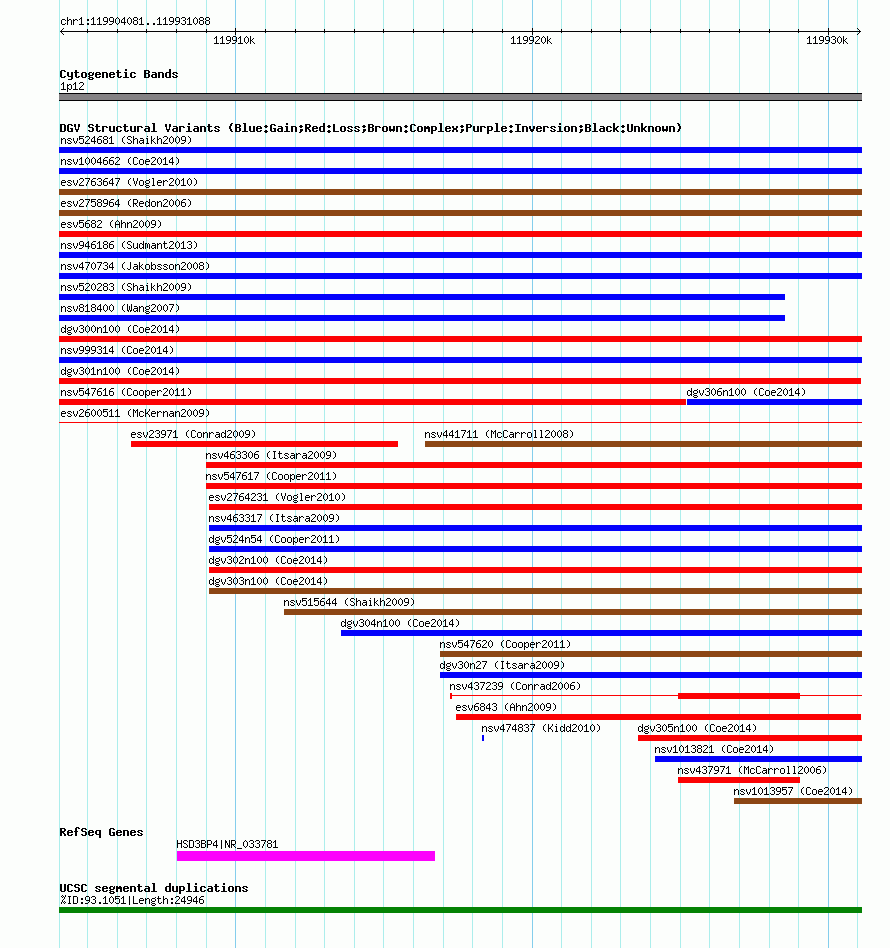Click the esv2758964 (Redon2006) label

click(126, 203)
